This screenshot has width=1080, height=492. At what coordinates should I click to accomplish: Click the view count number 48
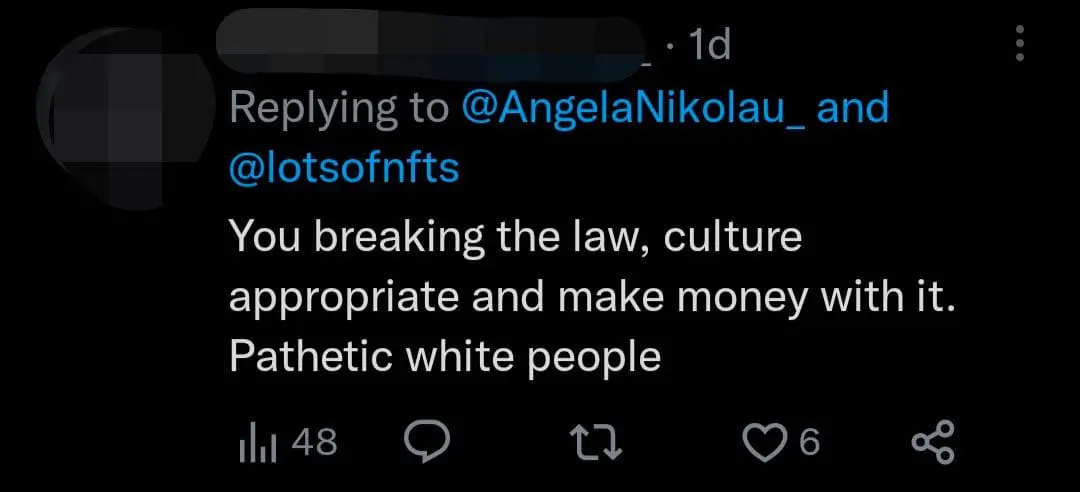(x=315, y=441)
